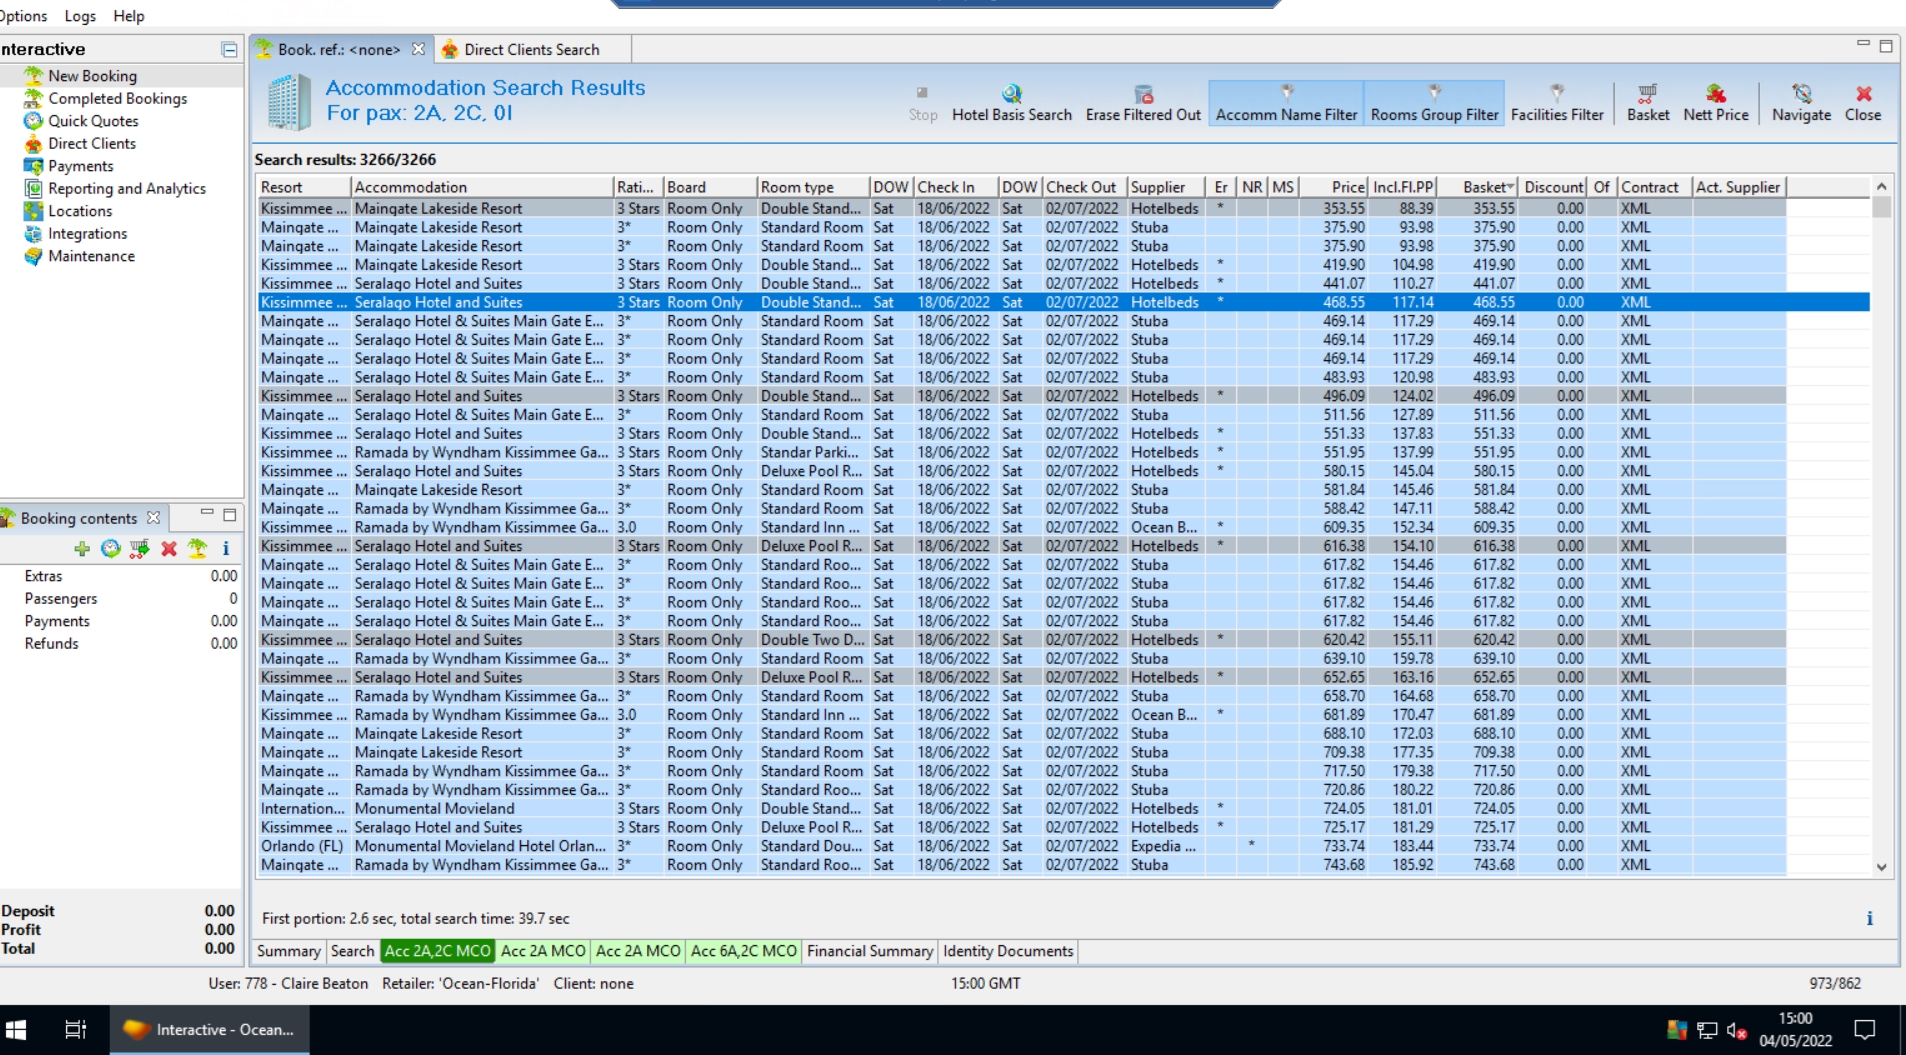This screenshot has height=1055, width=1906.
Task: Open Task View on the taskbar
Action: click(75, 1029)
